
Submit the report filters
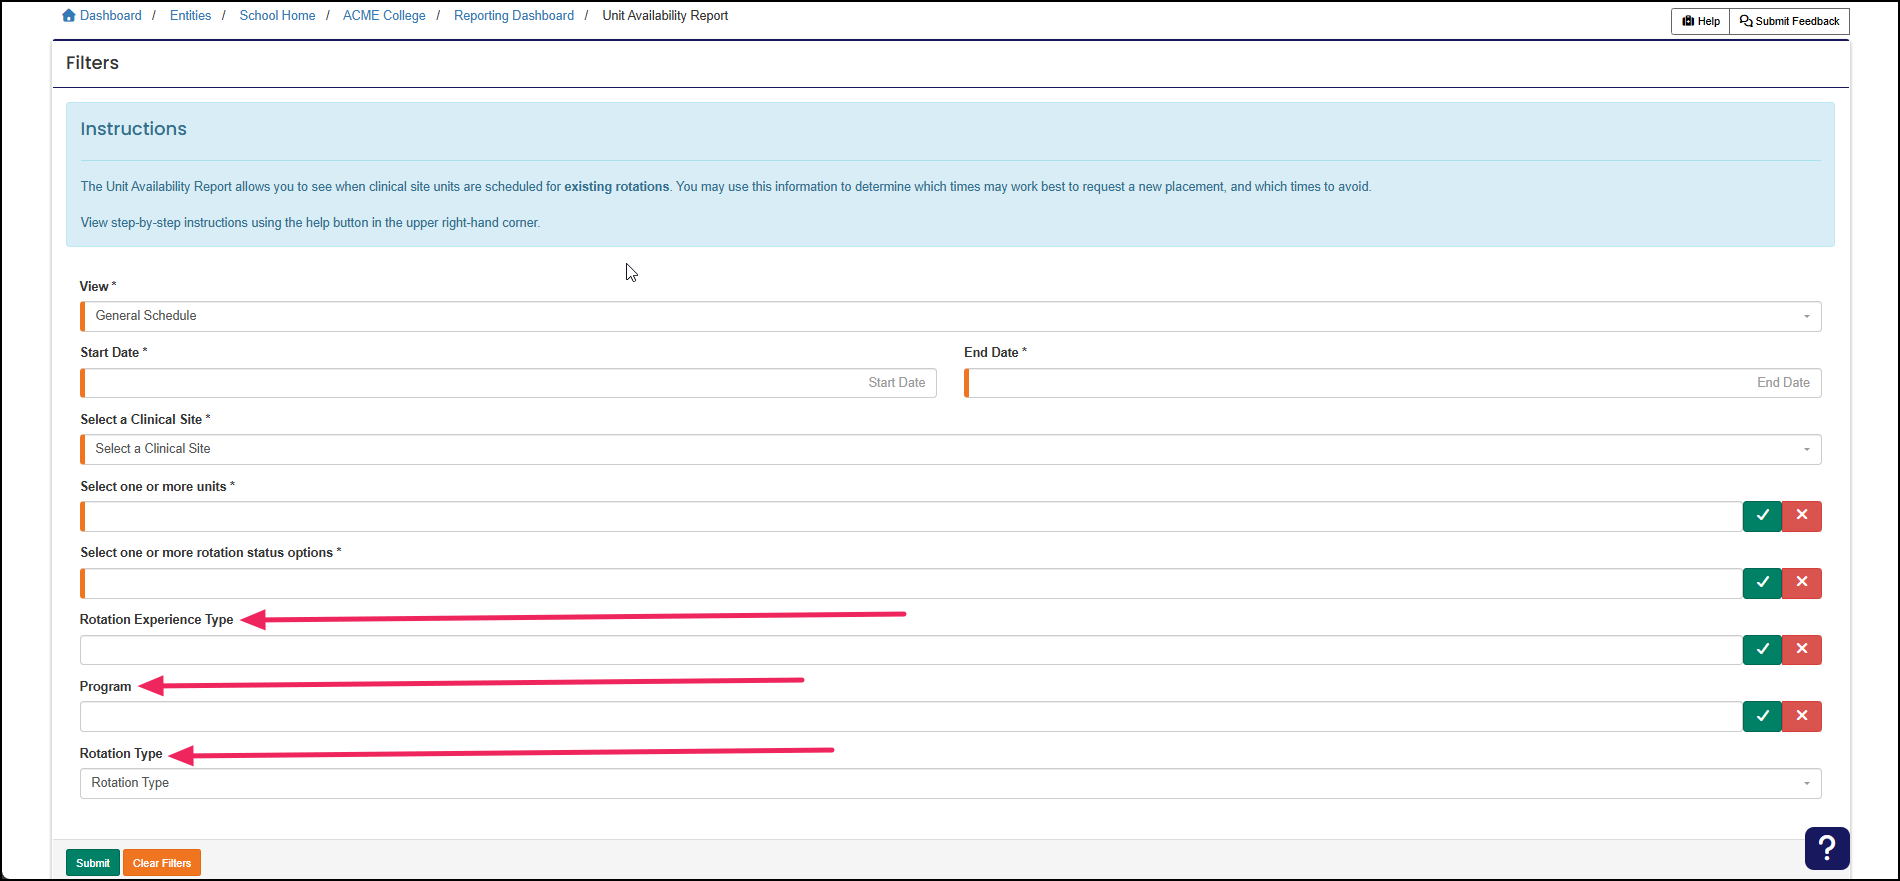pos(93,863)
